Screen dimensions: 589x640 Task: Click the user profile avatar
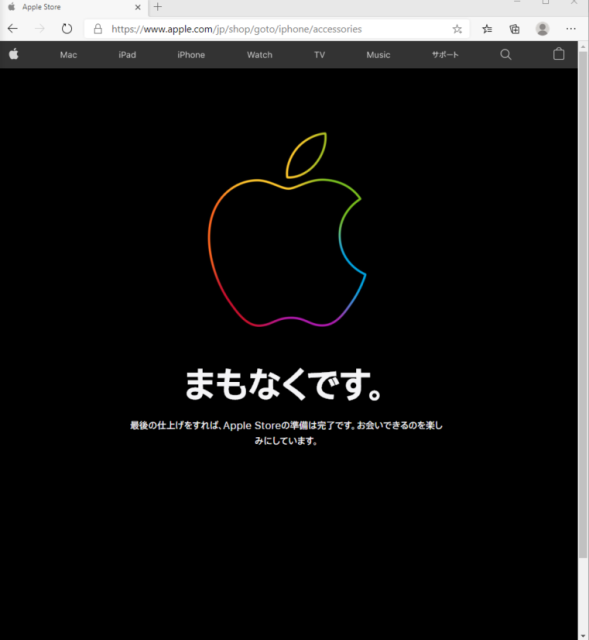tap(542, 29)
